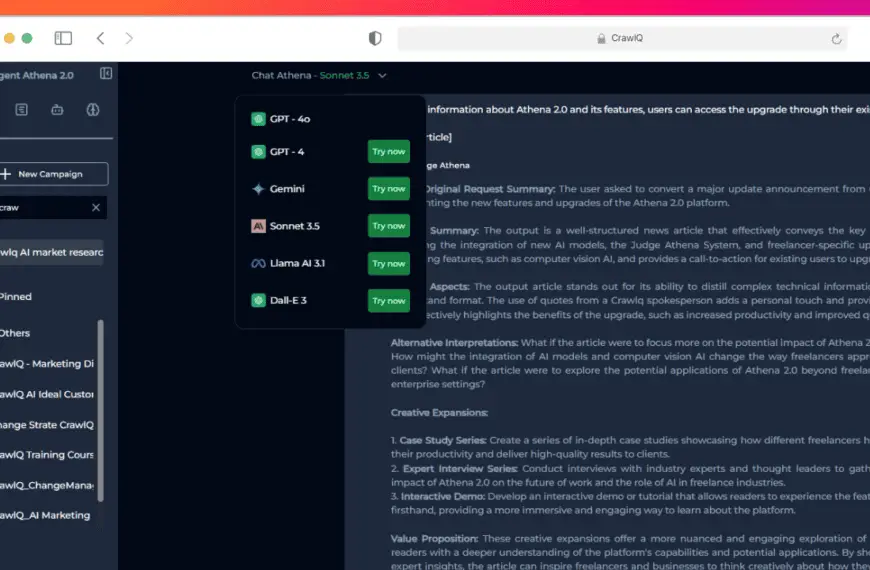This screenshot has width=870, height=570.
Task: Click the GPT - 4 OpenAI logo icon
Action: pos(258,152)
